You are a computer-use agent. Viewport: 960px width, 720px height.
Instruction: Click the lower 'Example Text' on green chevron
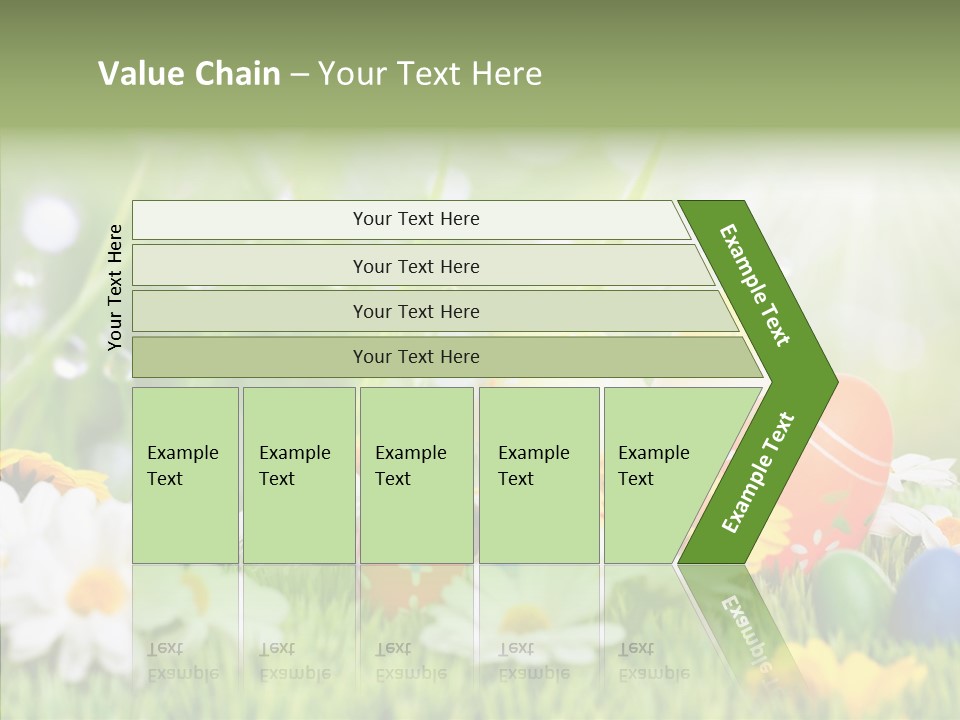(x=758, y=472)
